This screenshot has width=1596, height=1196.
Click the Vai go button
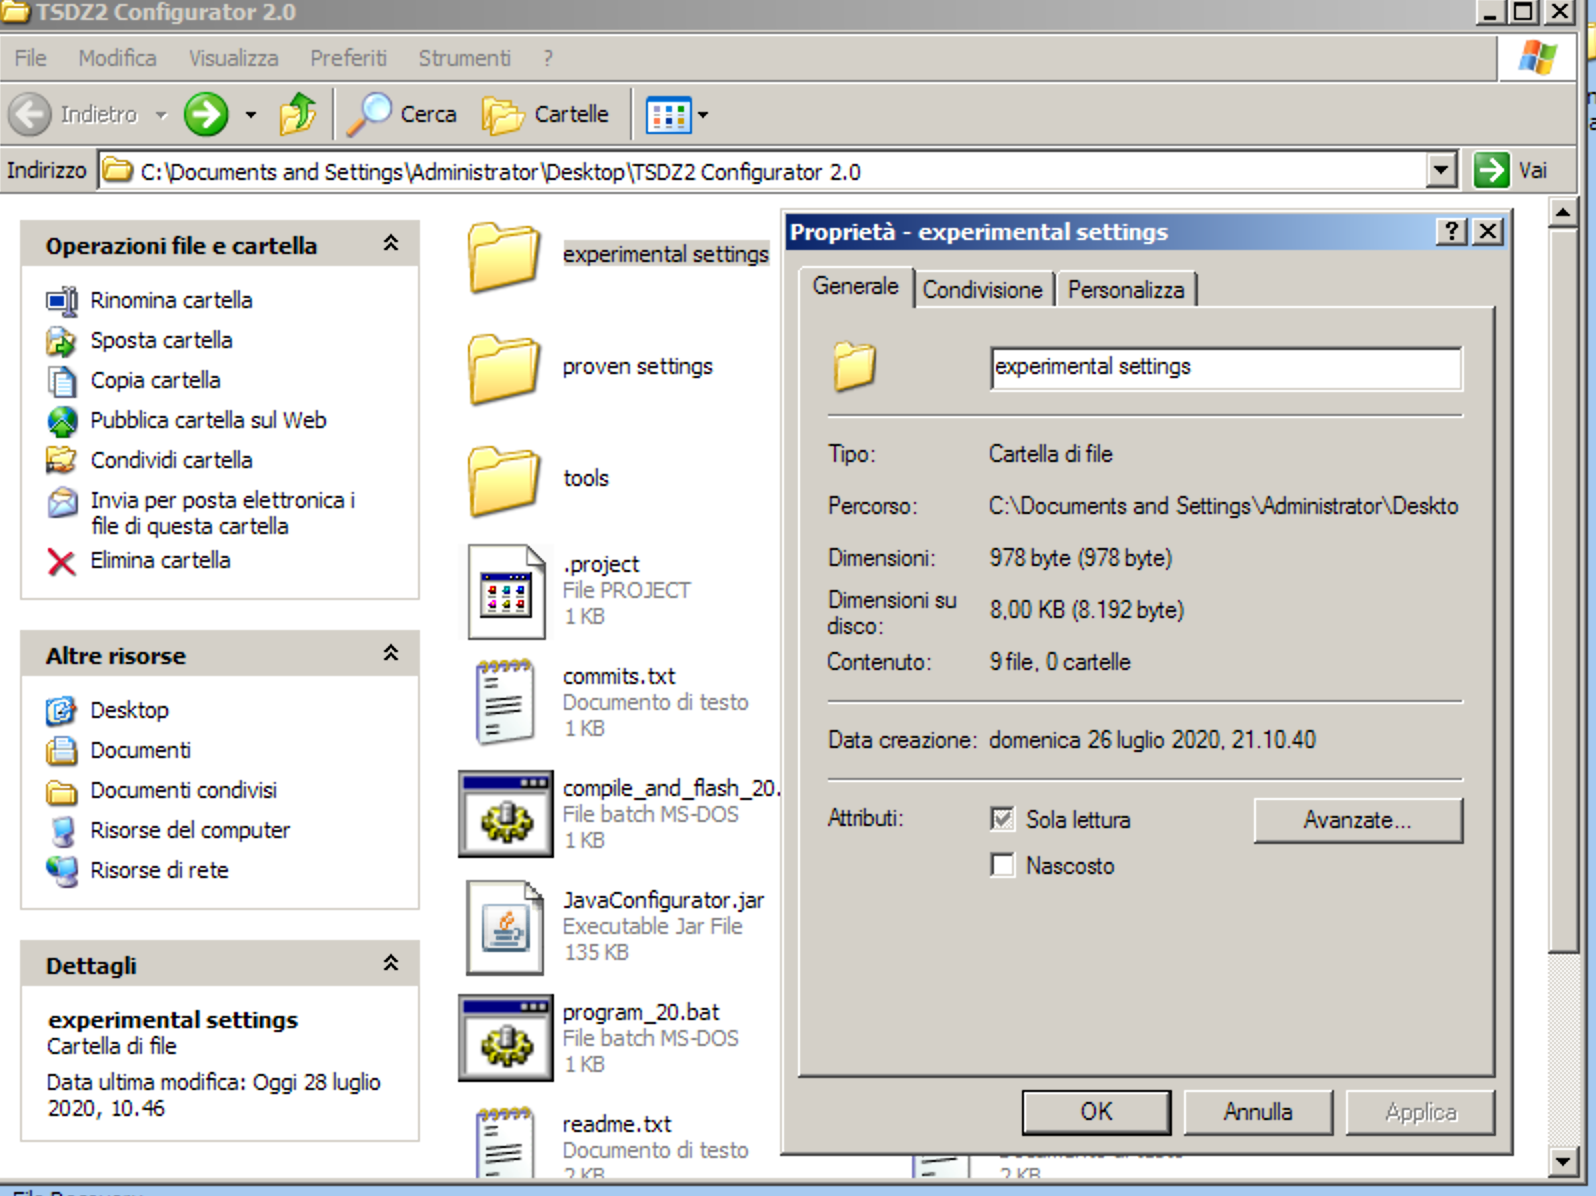(x=1512, y=171)
